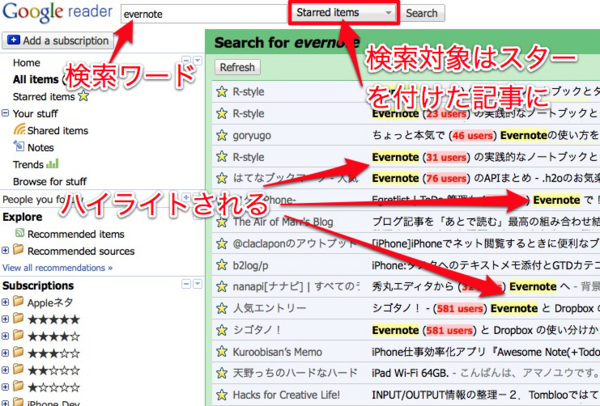Unstar the 天野っちのハードなハード row
600x406 pixels.
coord(222,373)
